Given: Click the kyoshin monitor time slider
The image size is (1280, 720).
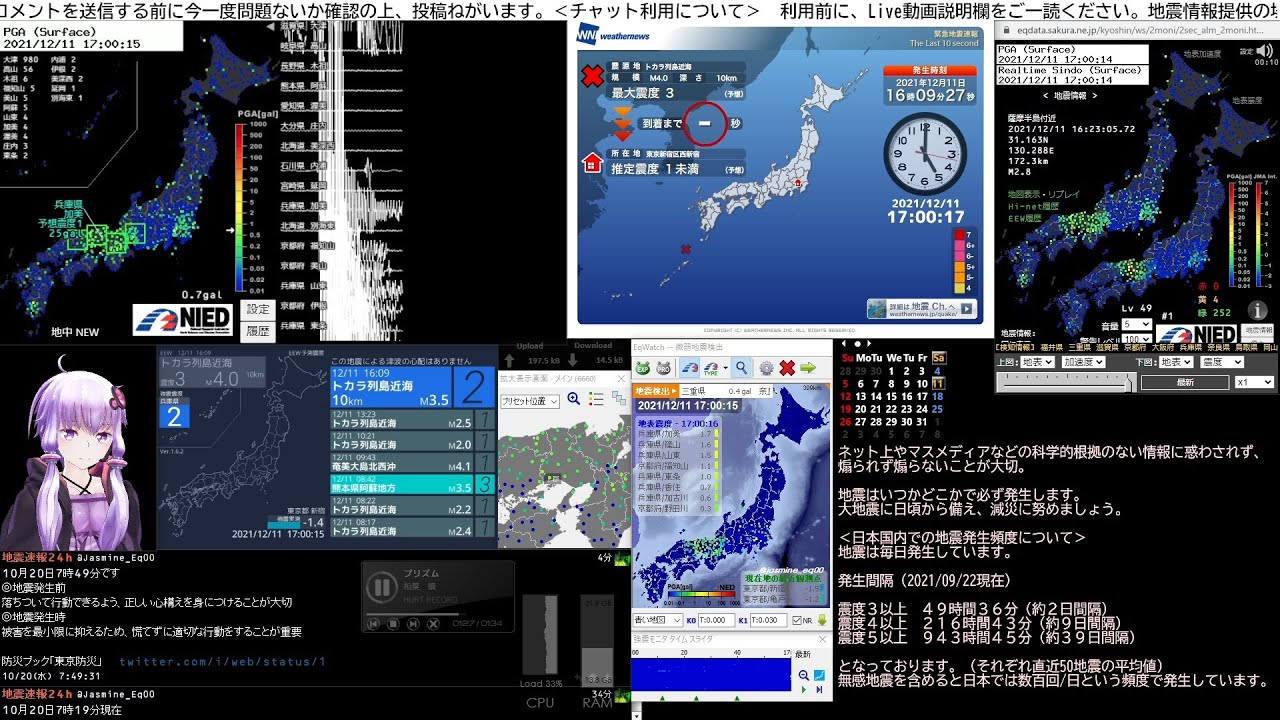Looking at the screenshot, I should click(x=1064, y=382).
